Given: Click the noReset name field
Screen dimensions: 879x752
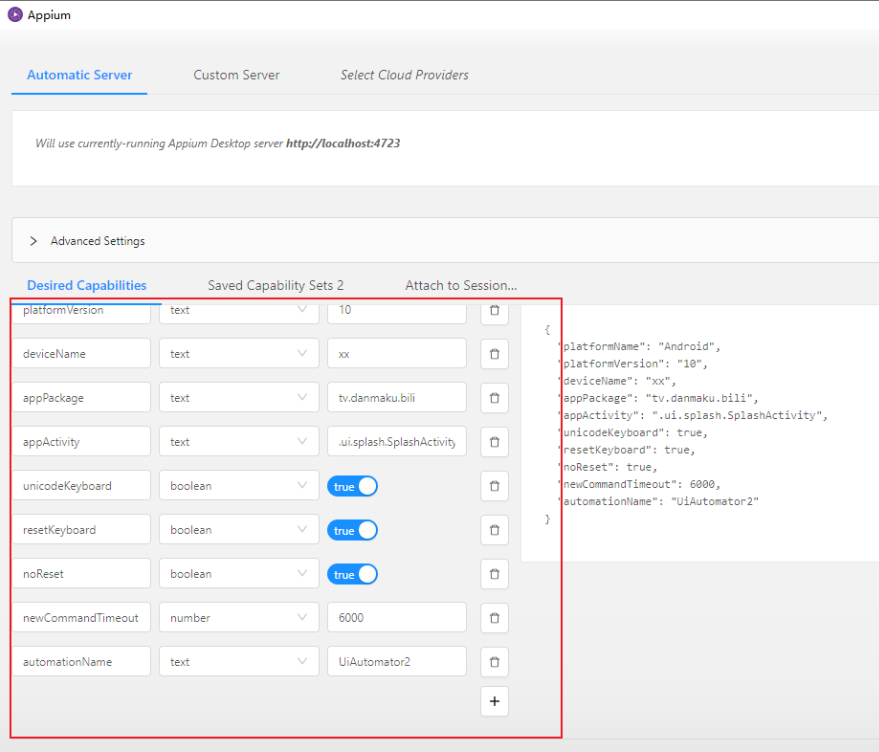Looking at the screenshot, I should [x=82, y=574].
